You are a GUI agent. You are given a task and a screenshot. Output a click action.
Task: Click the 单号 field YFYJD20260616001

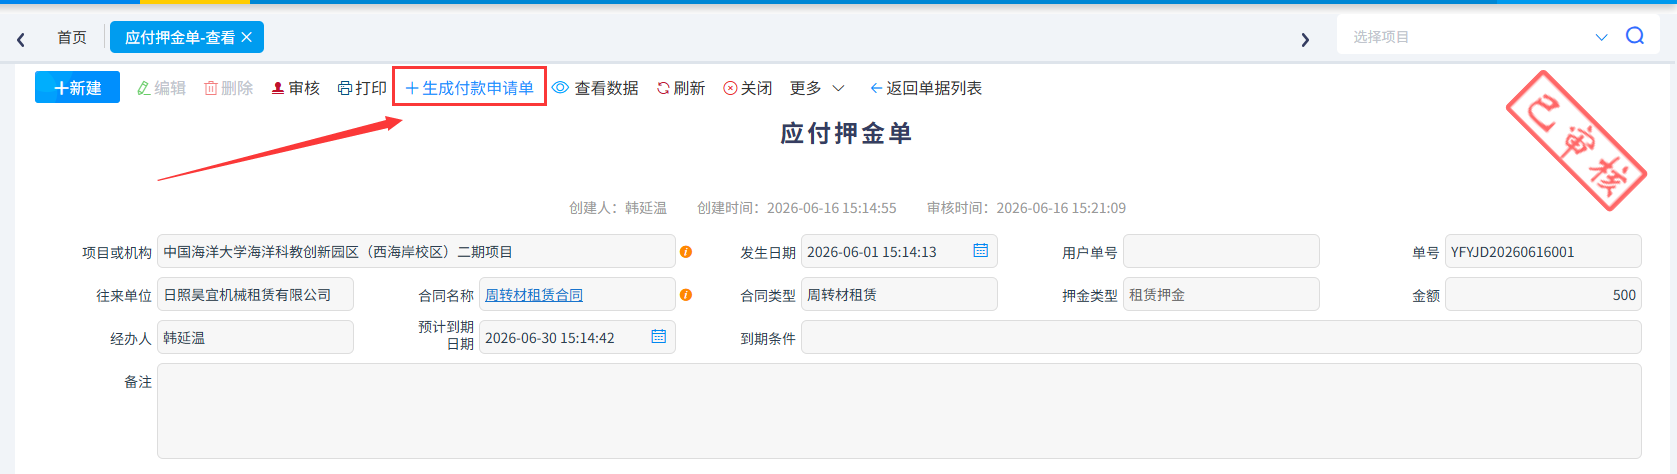(x=1543, y=252)
